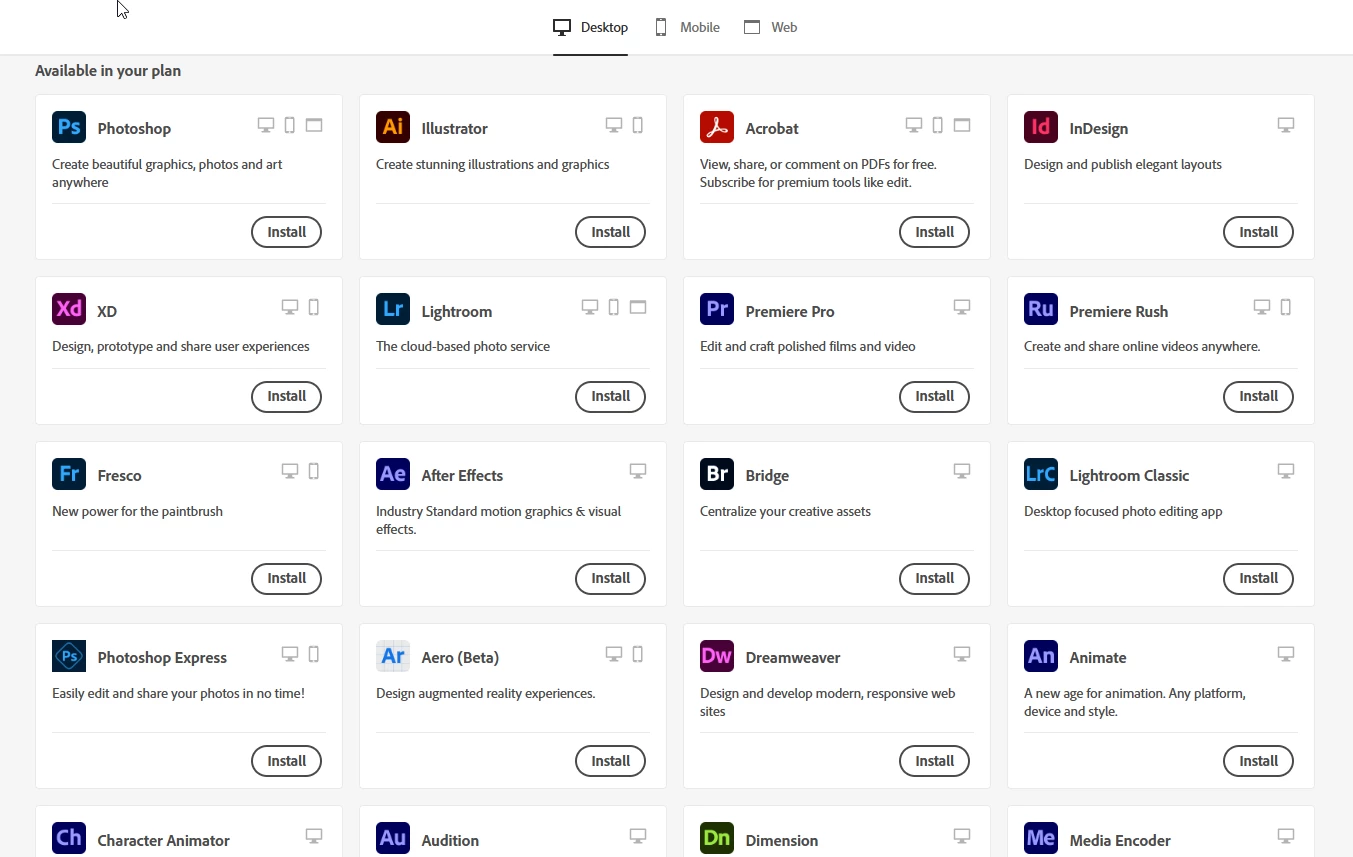This screenshot has width=1353, height=857.
Task: Click the Lightroom Lr app icon
Action: [393, 309]
